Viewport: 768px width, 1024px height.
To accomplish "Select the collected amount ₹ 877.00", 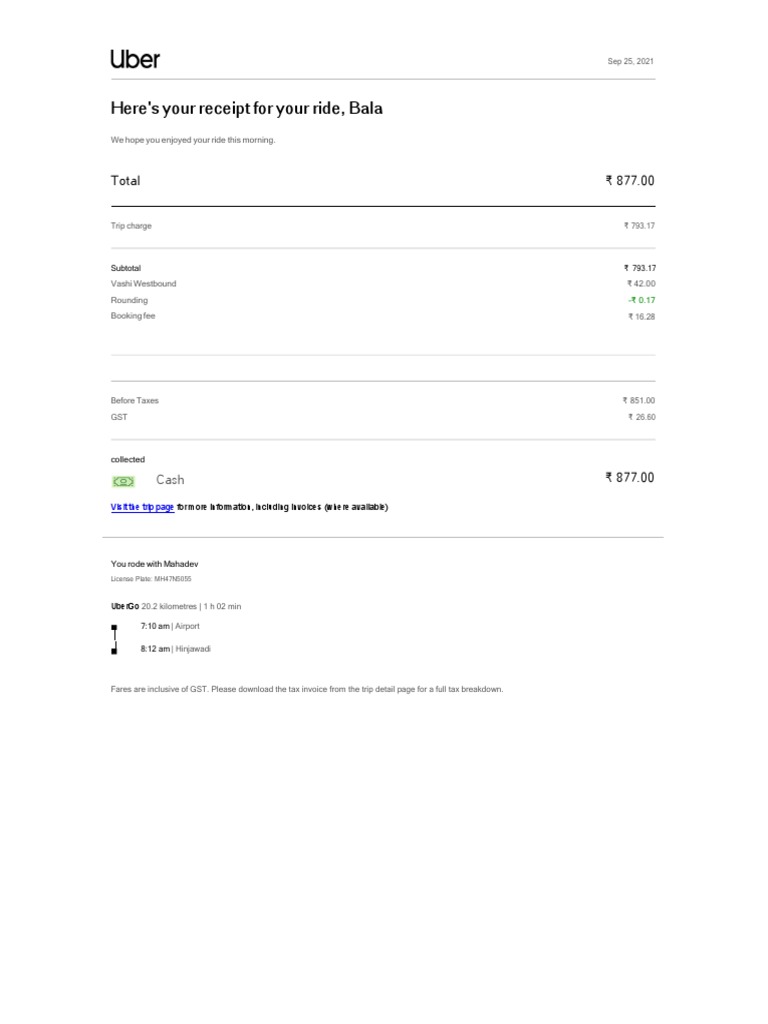I will (x=630, y=478).
